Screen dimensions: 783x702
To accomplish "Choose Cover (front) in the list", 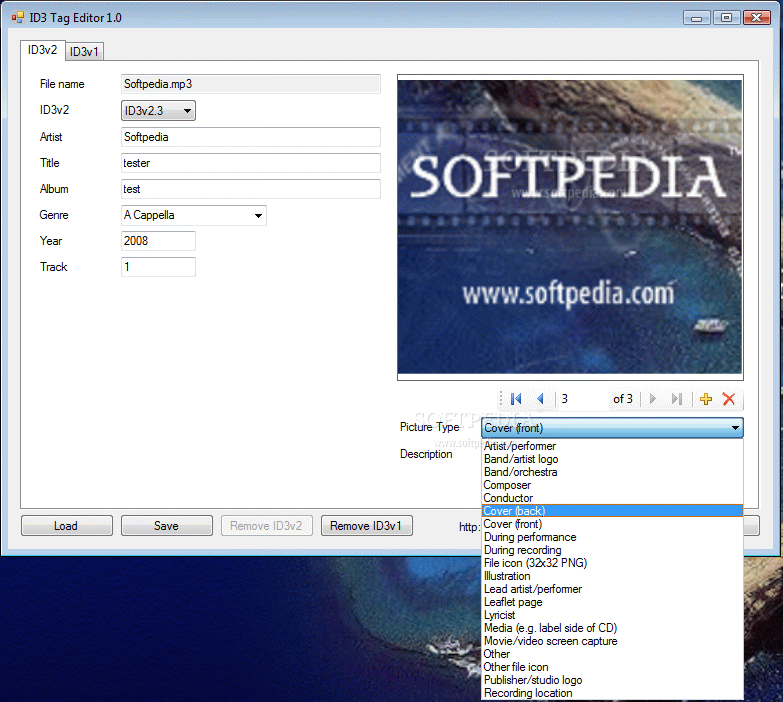I will (x=612, y=524).
